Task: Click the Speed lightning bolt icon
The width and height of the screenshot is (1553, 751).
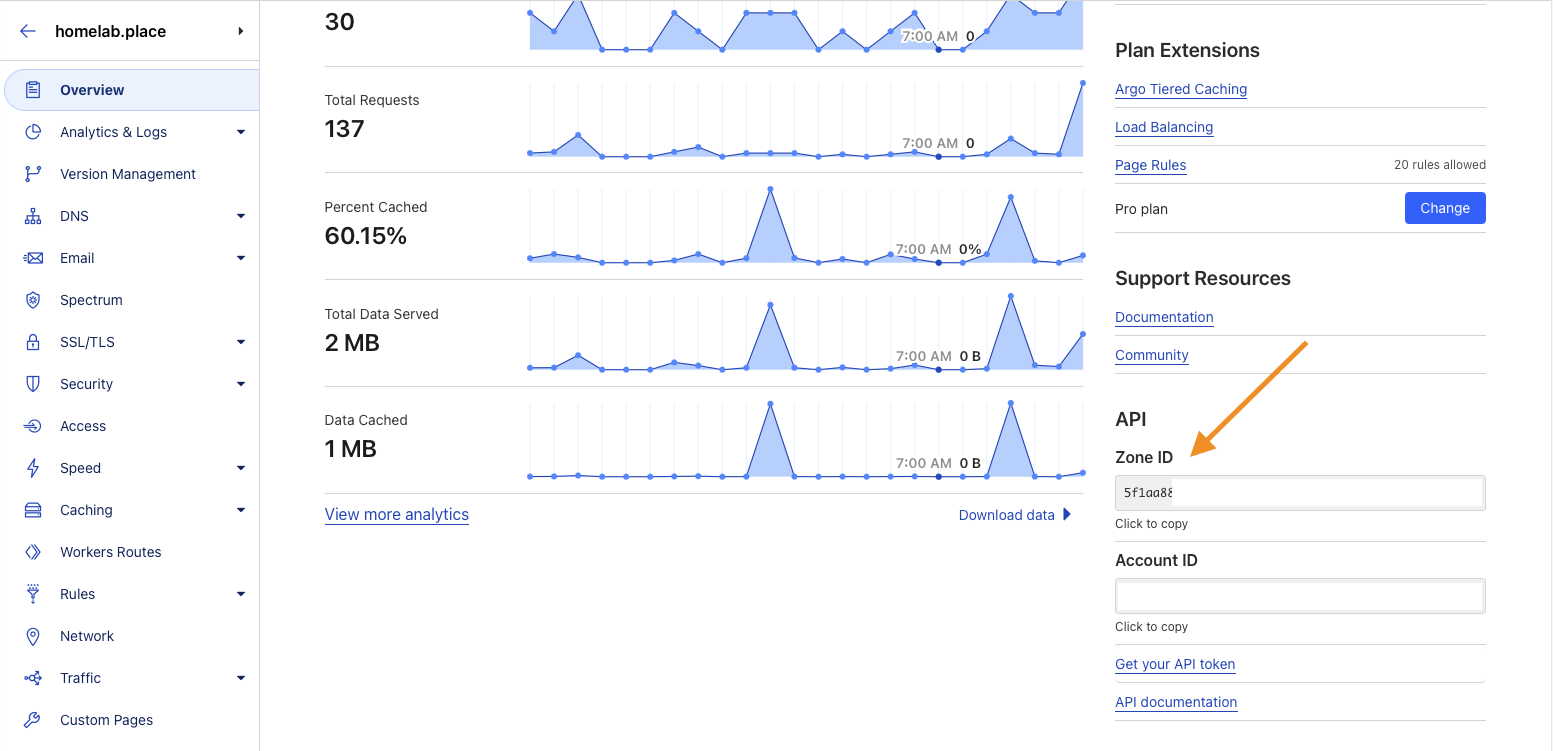Action: tap(33, 468)
